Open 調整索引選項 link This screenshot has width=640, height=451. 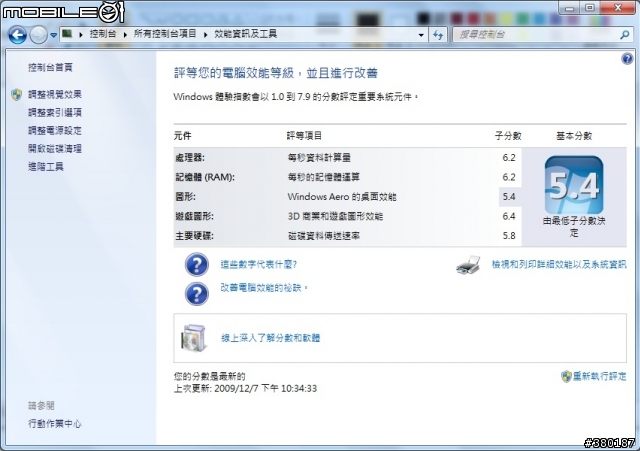55,112
